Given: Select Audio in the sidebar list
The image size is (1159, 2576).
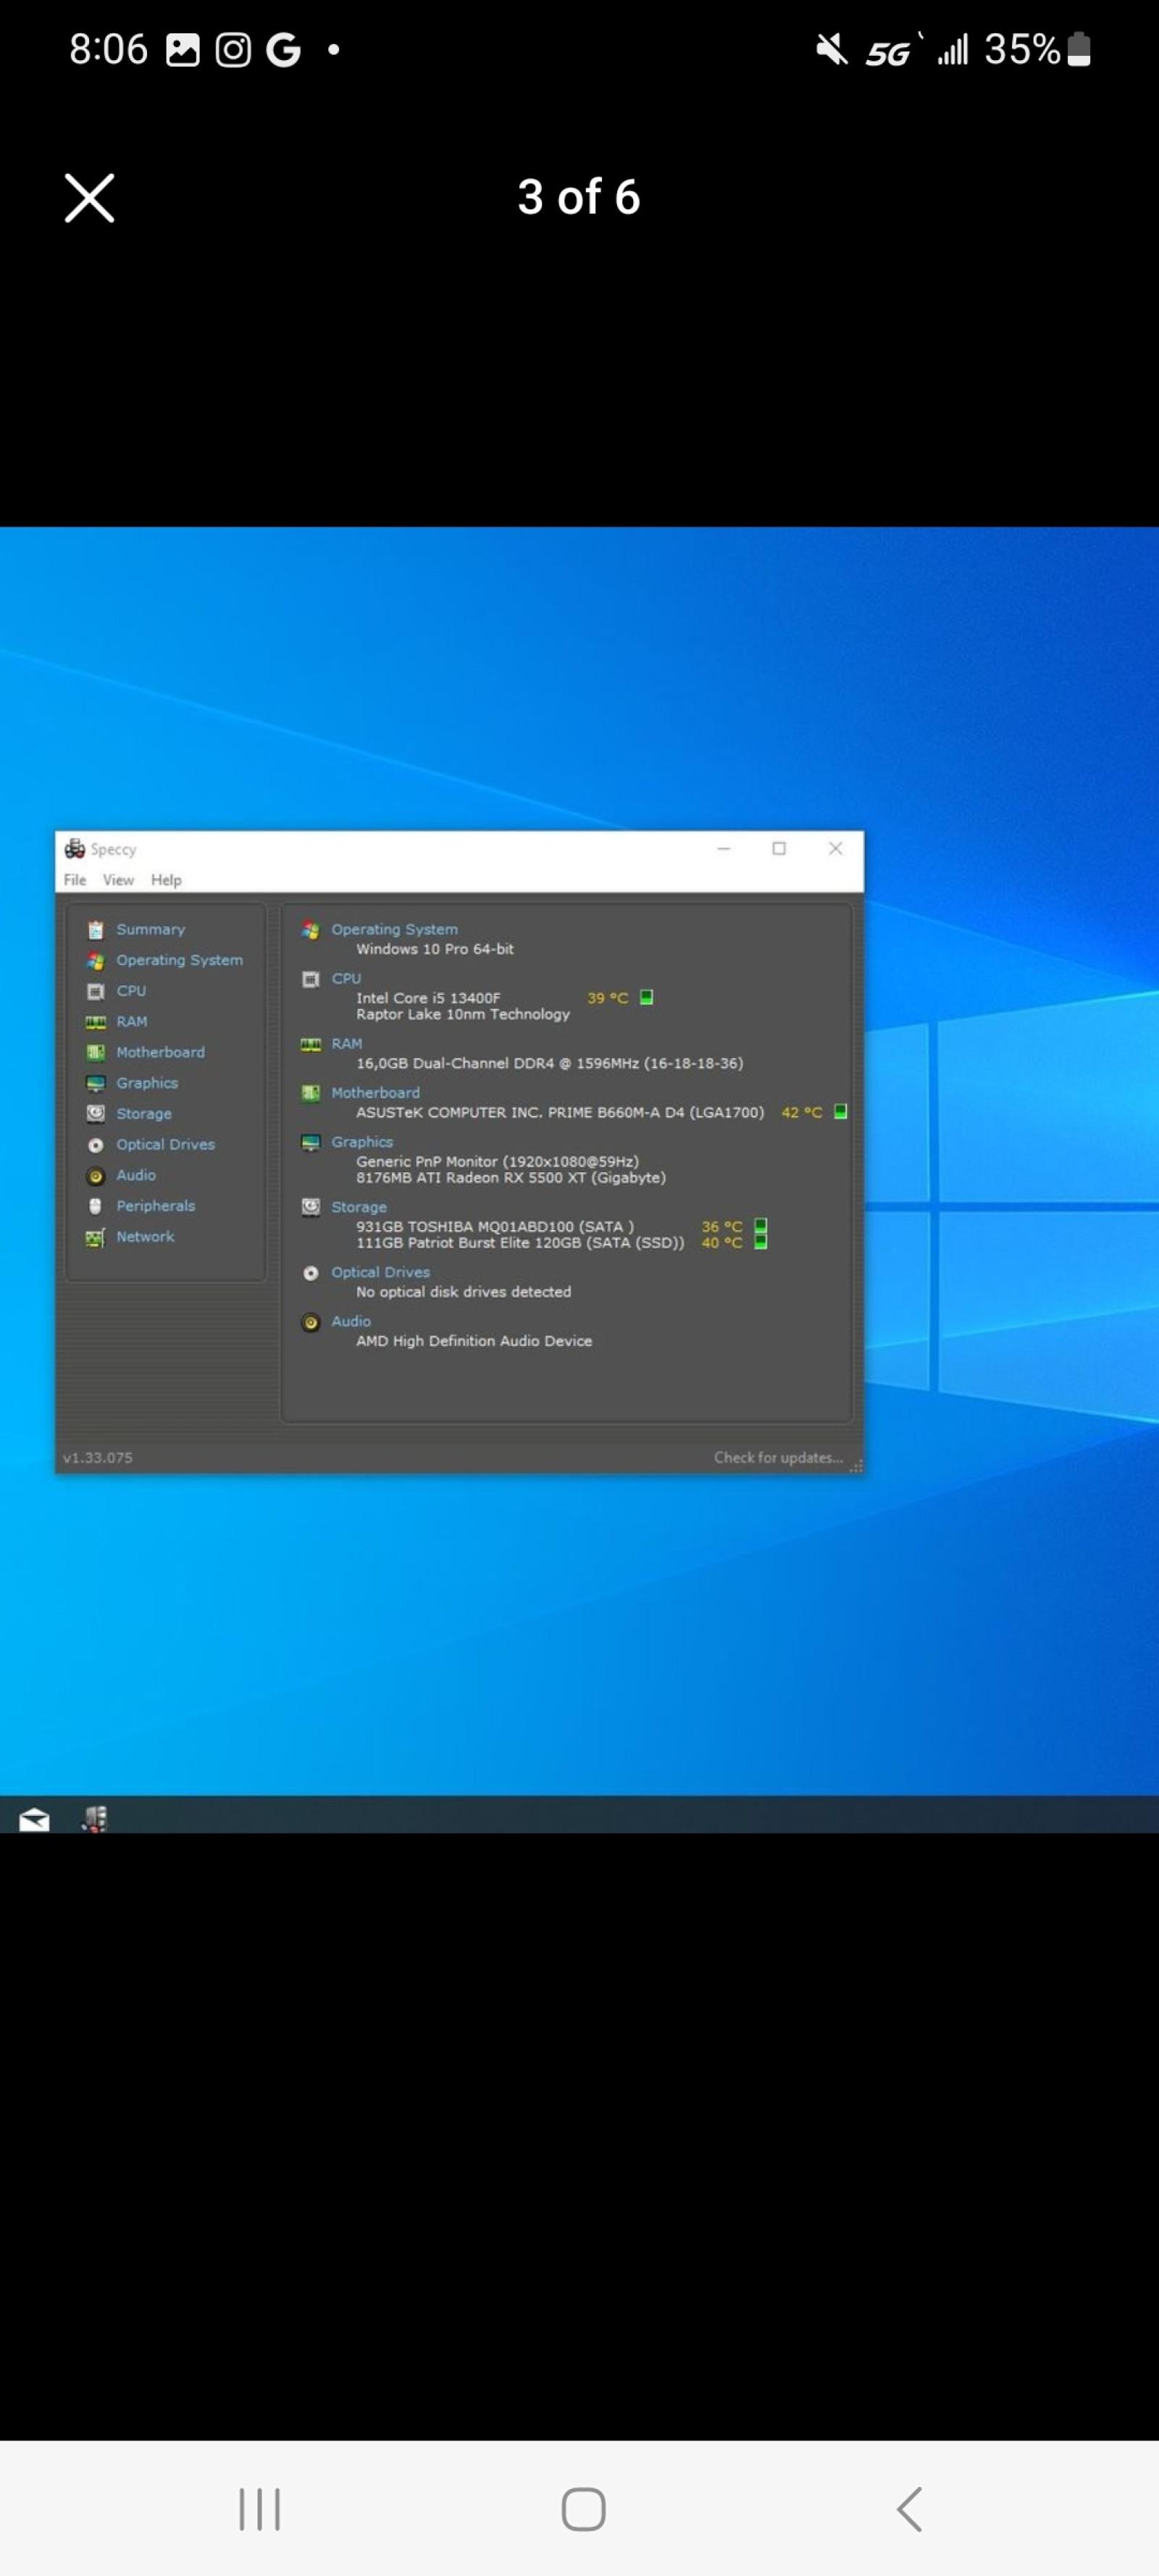Looking at the screenshot, I should coord(136,1175).
